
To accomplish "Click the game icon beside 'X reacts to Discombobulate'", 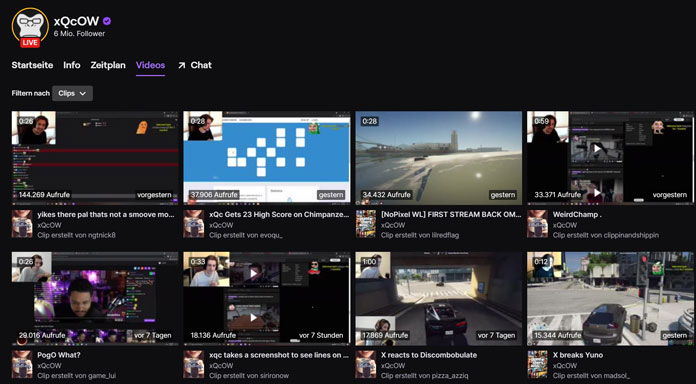I will [366, 364].
